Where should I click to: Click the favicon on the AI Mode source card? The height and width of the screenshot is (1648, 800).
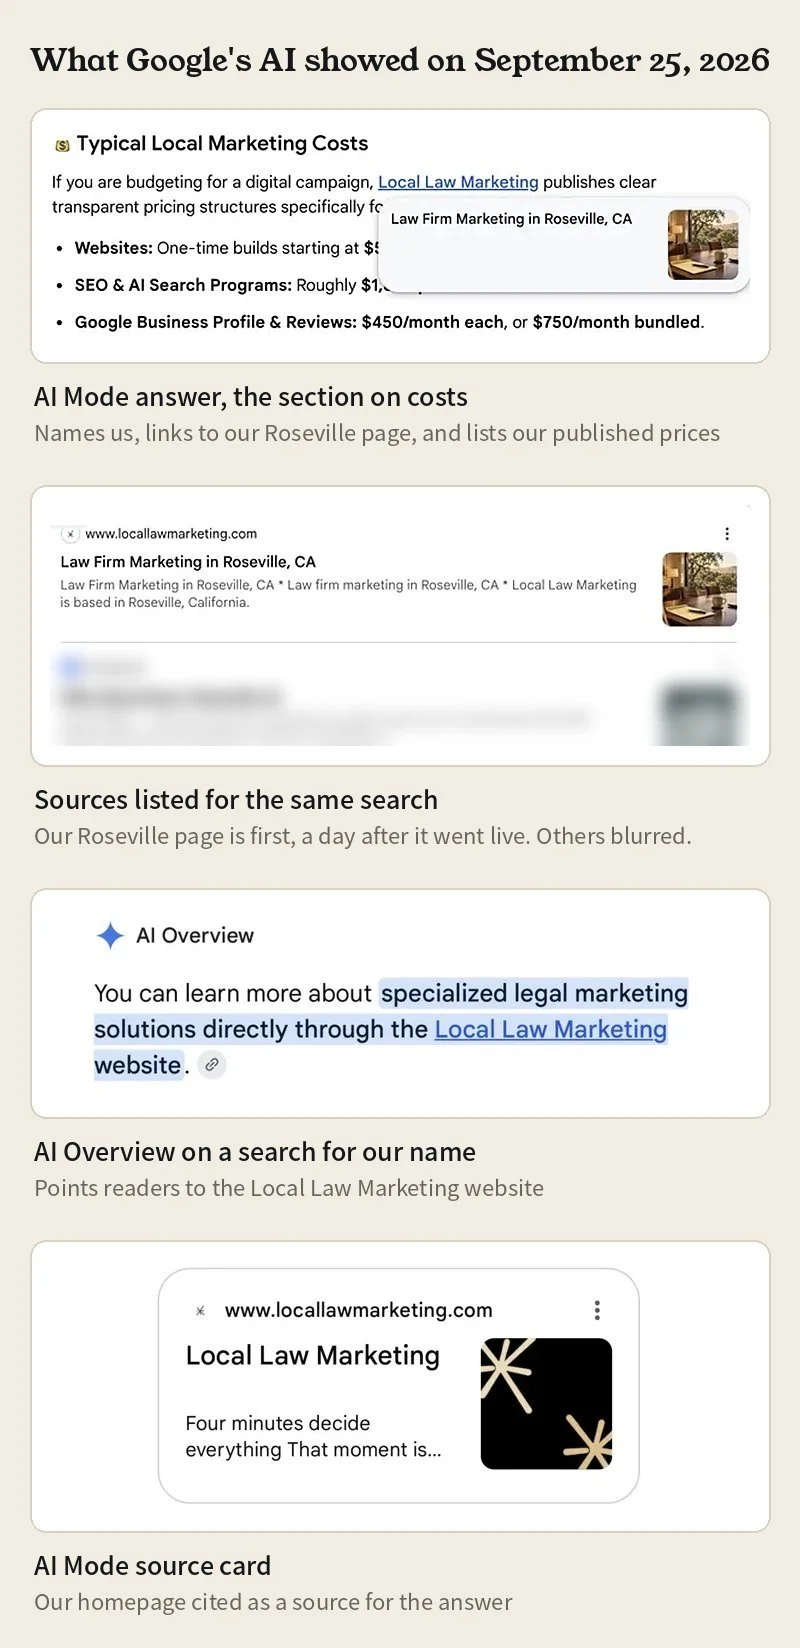point(200,1310)
